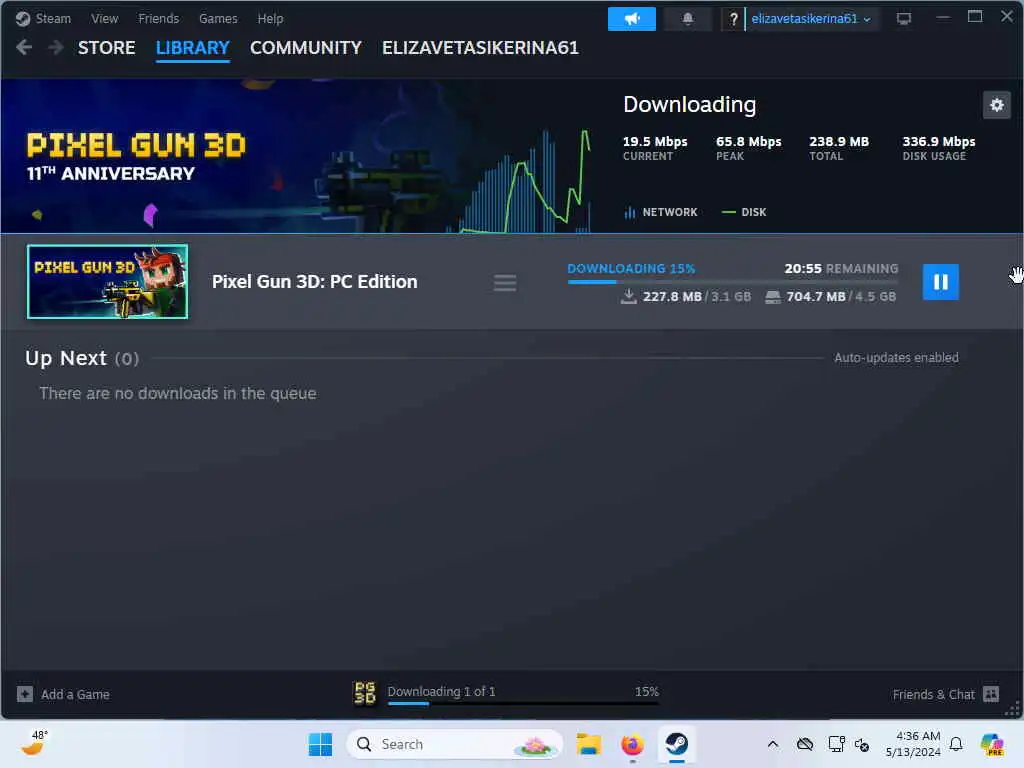Open File Explorer from the taskbar
Image resolution: width=1024 pixels, height=768 pixels.
(x=588, y=744)
